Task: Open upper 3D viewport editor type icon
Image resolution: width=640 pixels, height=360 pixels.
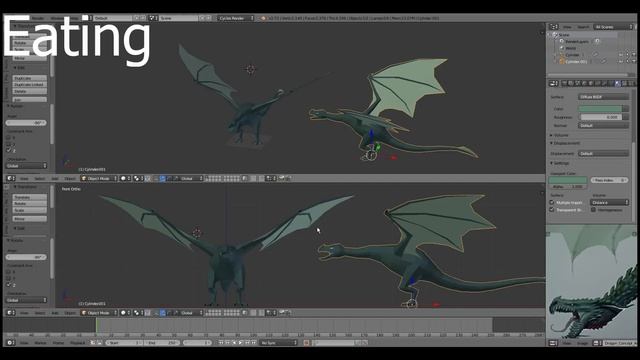Action: tap(11, 178)
